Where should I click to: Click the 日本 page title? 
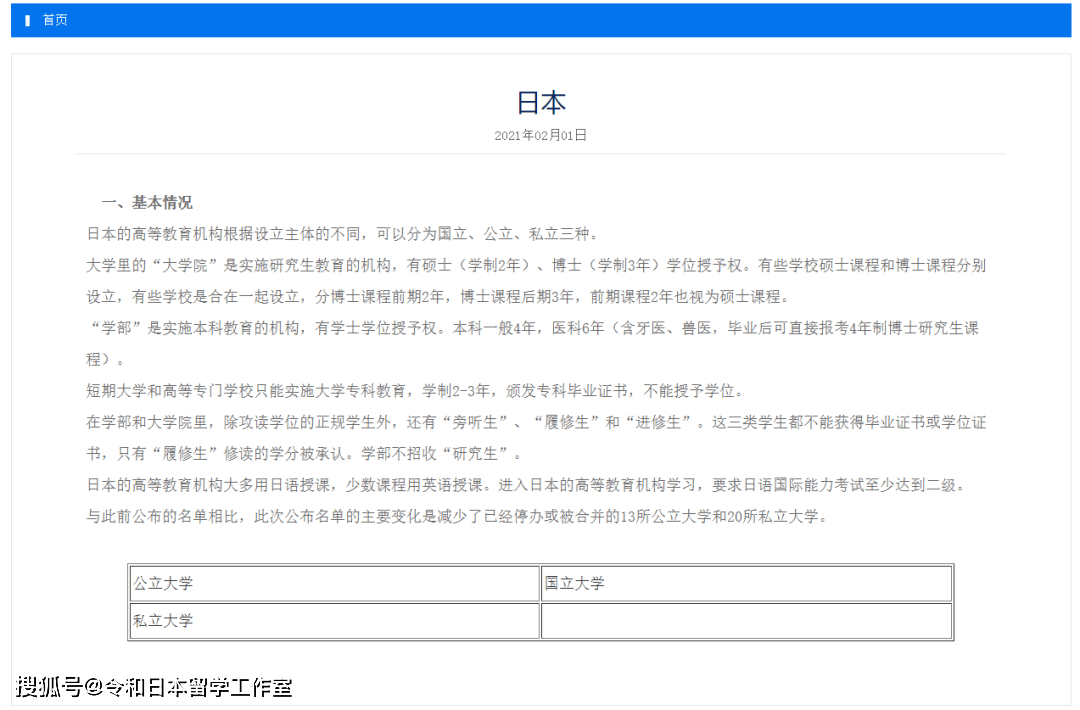(541, 103)
